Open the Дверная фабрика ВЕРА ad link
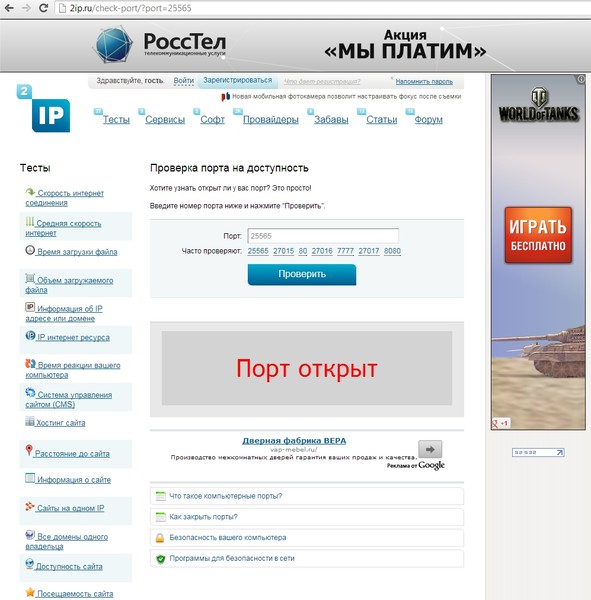591x600 pixels. (x=294, y=440)
